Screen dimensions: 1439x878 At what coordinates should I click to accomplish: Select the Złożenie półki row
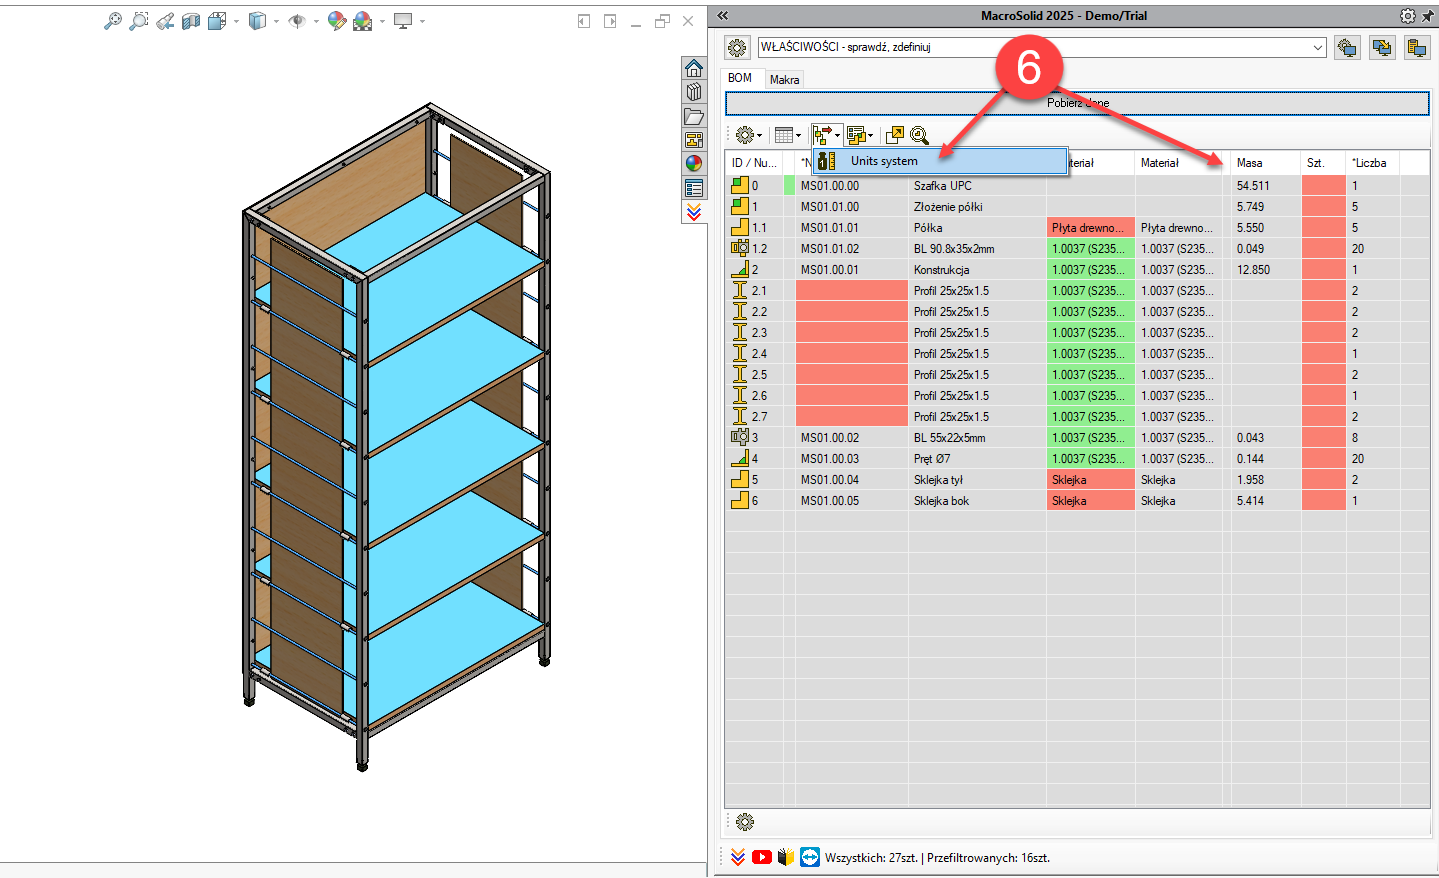[x=1077, y=207]
